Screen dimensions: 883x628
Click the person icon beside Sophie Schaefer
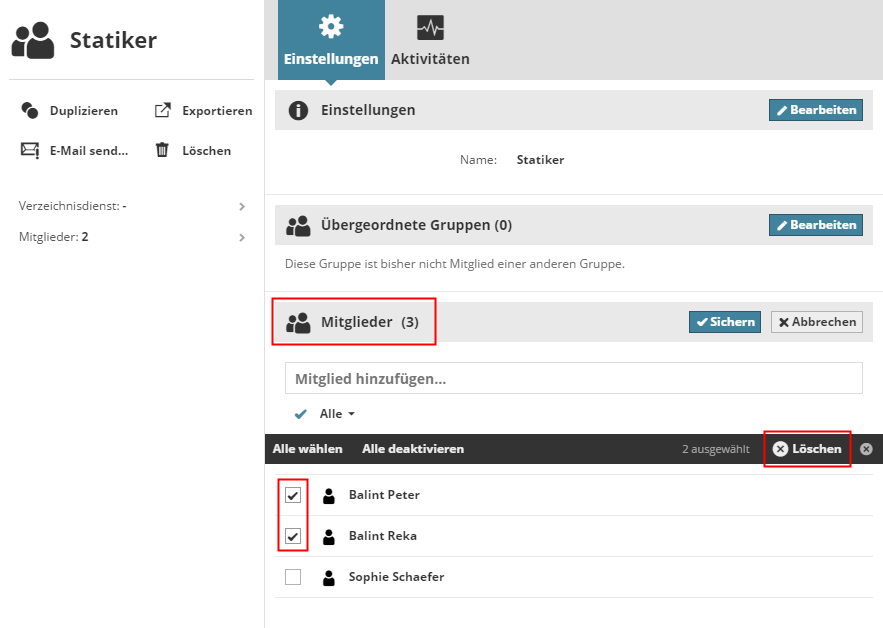click(x=329, y=577)
